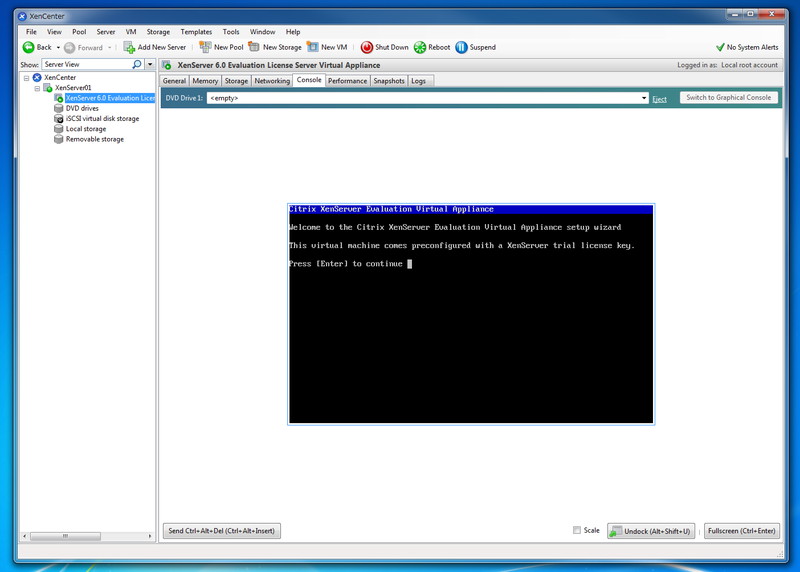Click Switch to Graphical Console button
The image size is (800, 572).
729,97
